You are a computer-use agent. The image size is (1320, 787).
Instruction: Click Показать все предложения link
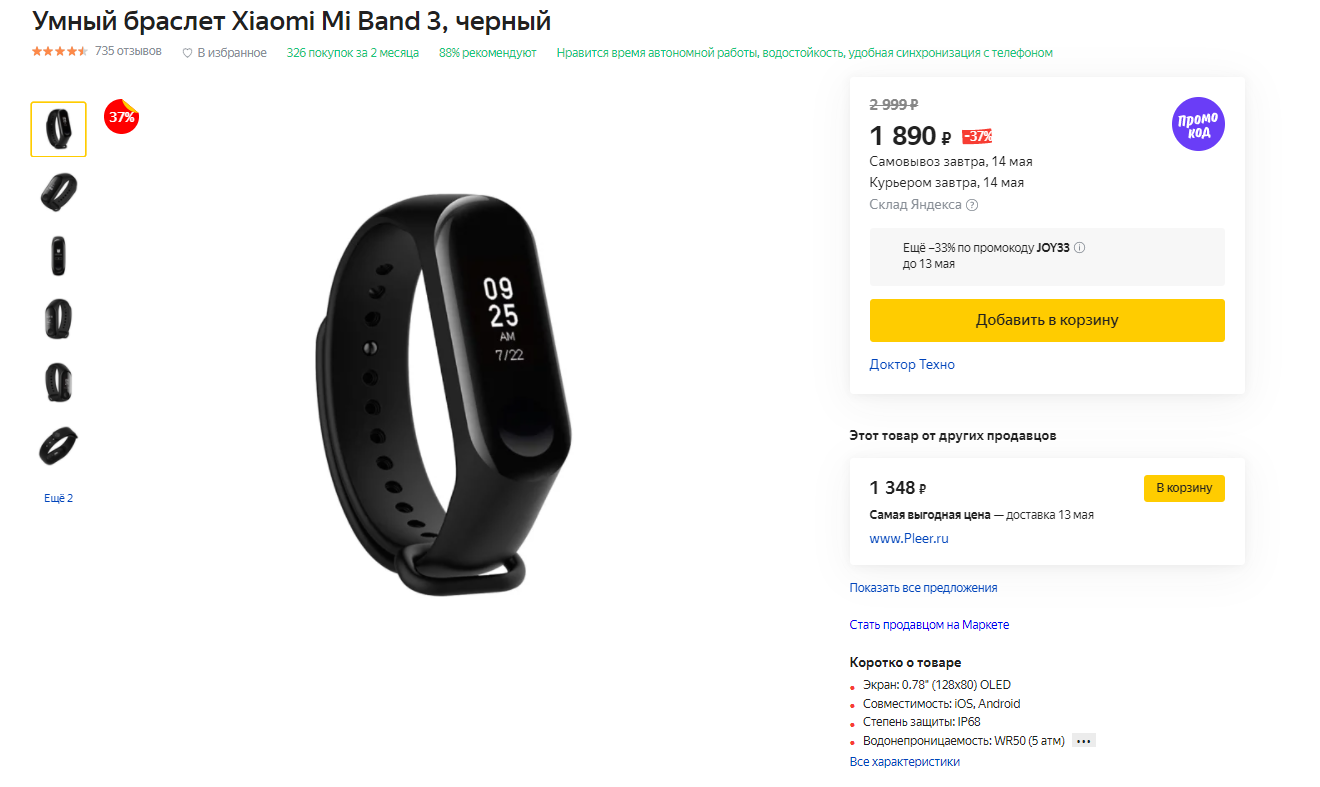923,588
